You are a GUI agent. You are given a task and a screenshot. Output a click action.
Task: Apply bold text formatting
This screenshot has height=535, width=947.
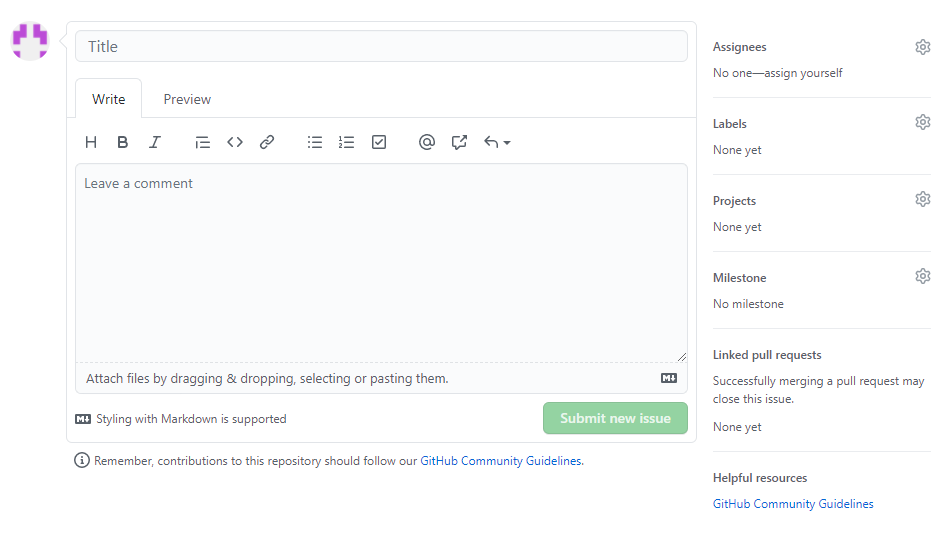coord(123,142)
